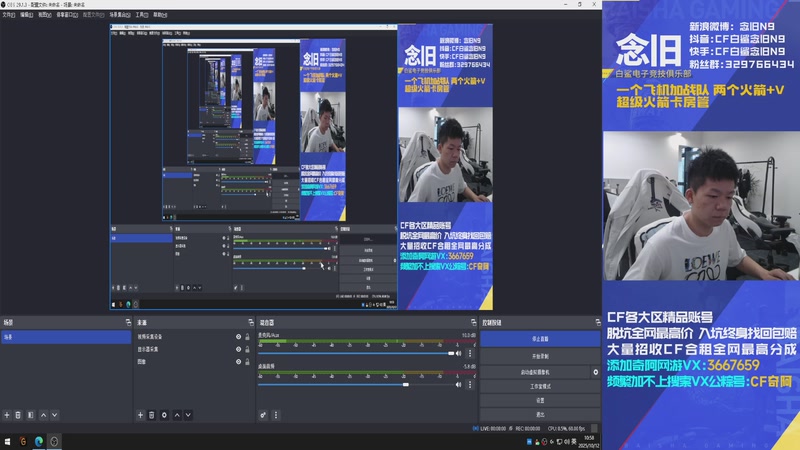Pop out the 控制按钮 dock panel icon
This screenshot has height=450, width=800.
point(597,322)
